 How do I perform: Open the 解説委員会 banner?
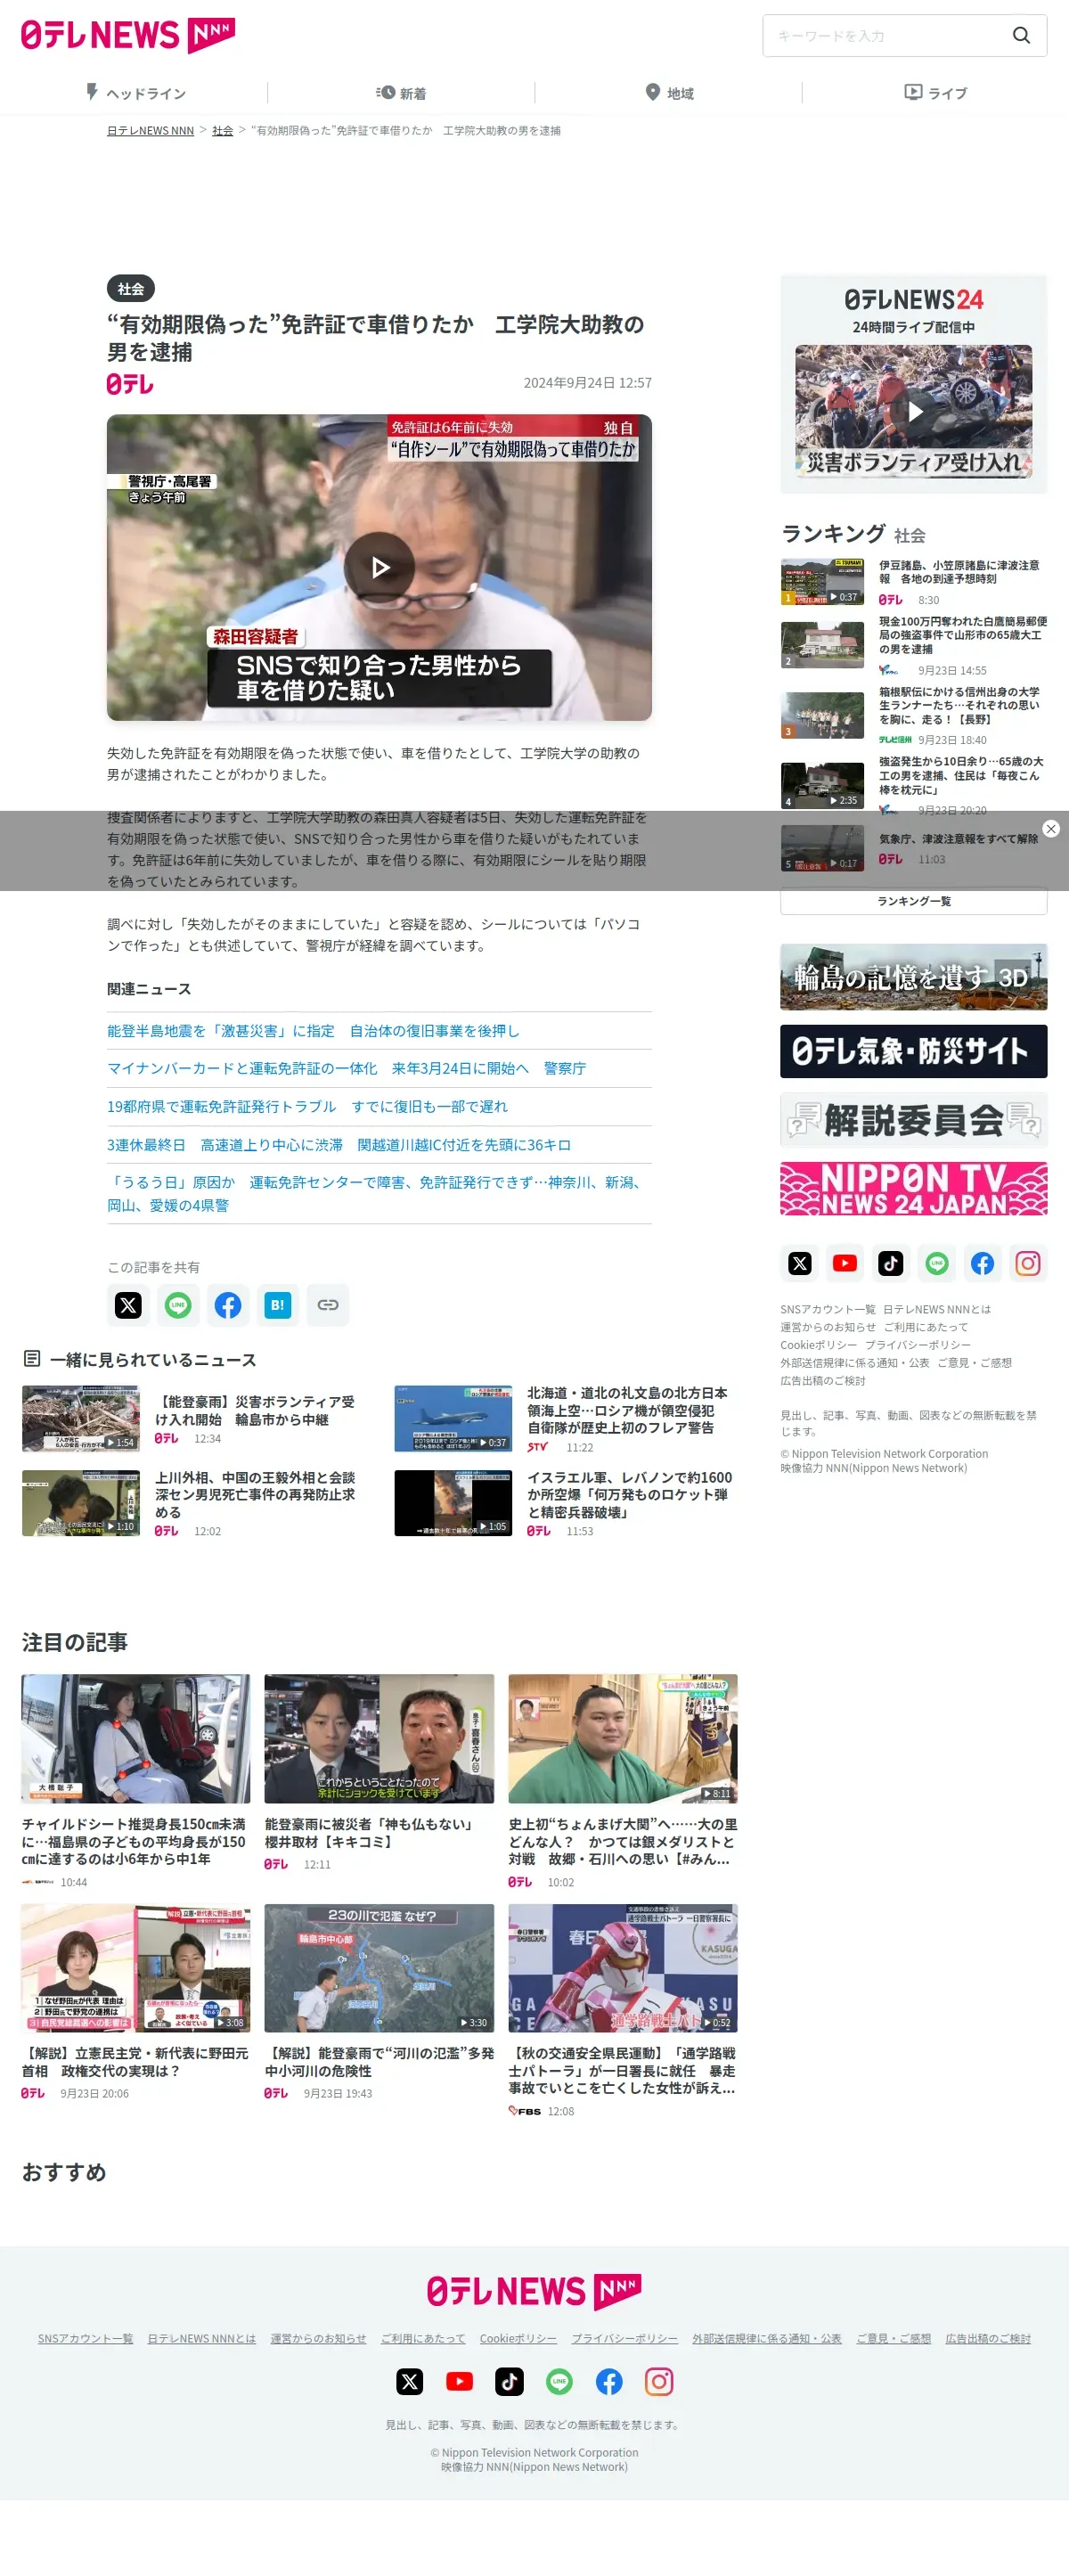pyautogui.click(x=914, y=1119)
